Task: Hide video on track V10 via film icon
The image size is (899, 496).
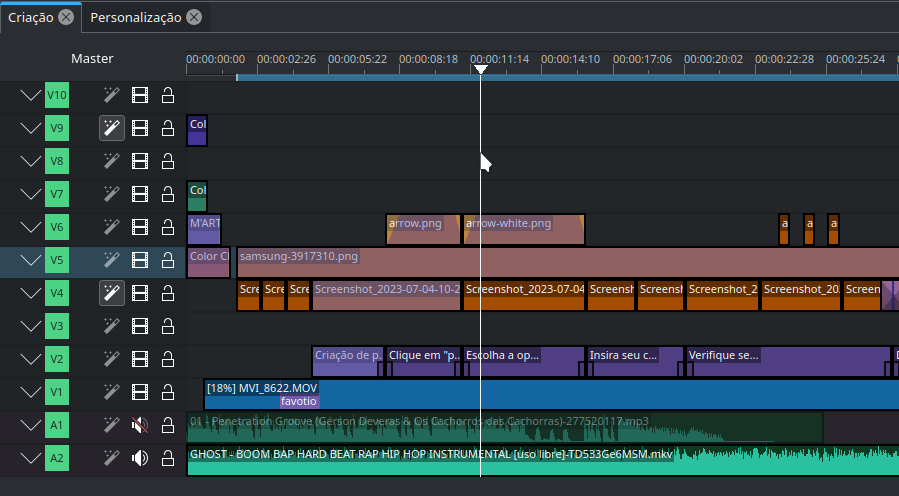Action: coord(140,95)
